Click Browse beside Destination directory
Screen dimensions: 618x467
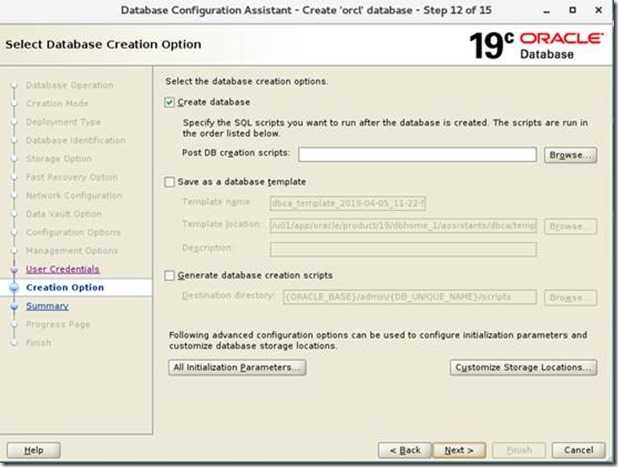[570, 298]
